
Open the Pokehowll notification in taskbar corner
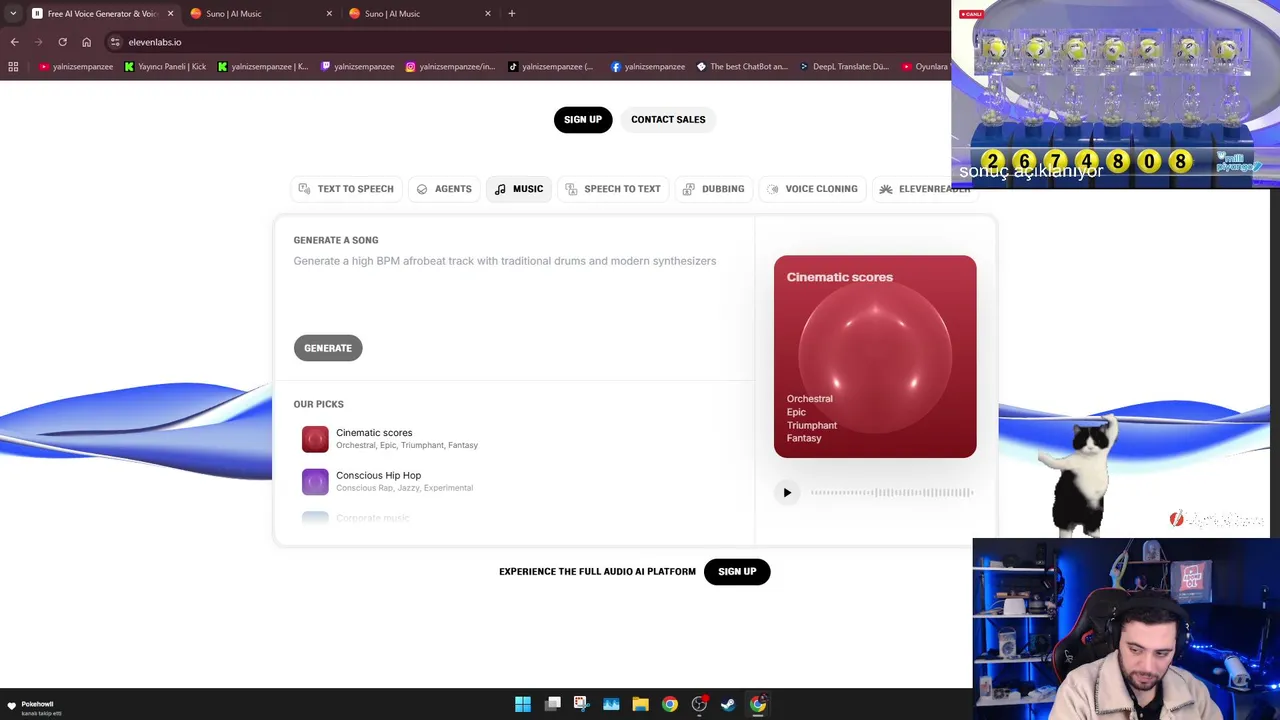pos(35,708)
